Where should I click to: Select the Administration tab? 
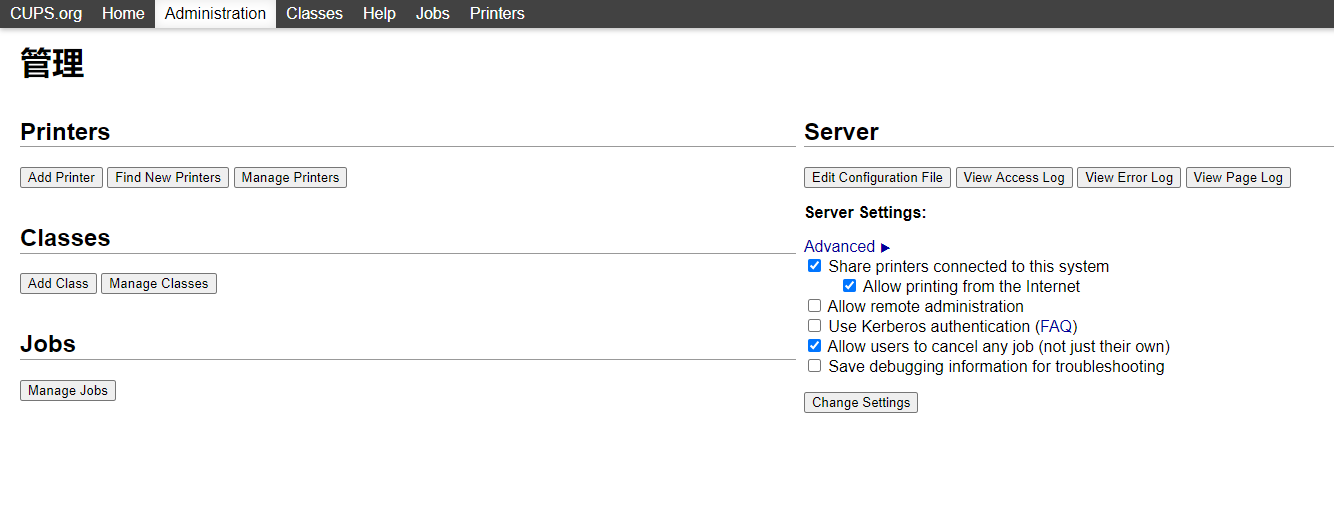coord(215,14)
